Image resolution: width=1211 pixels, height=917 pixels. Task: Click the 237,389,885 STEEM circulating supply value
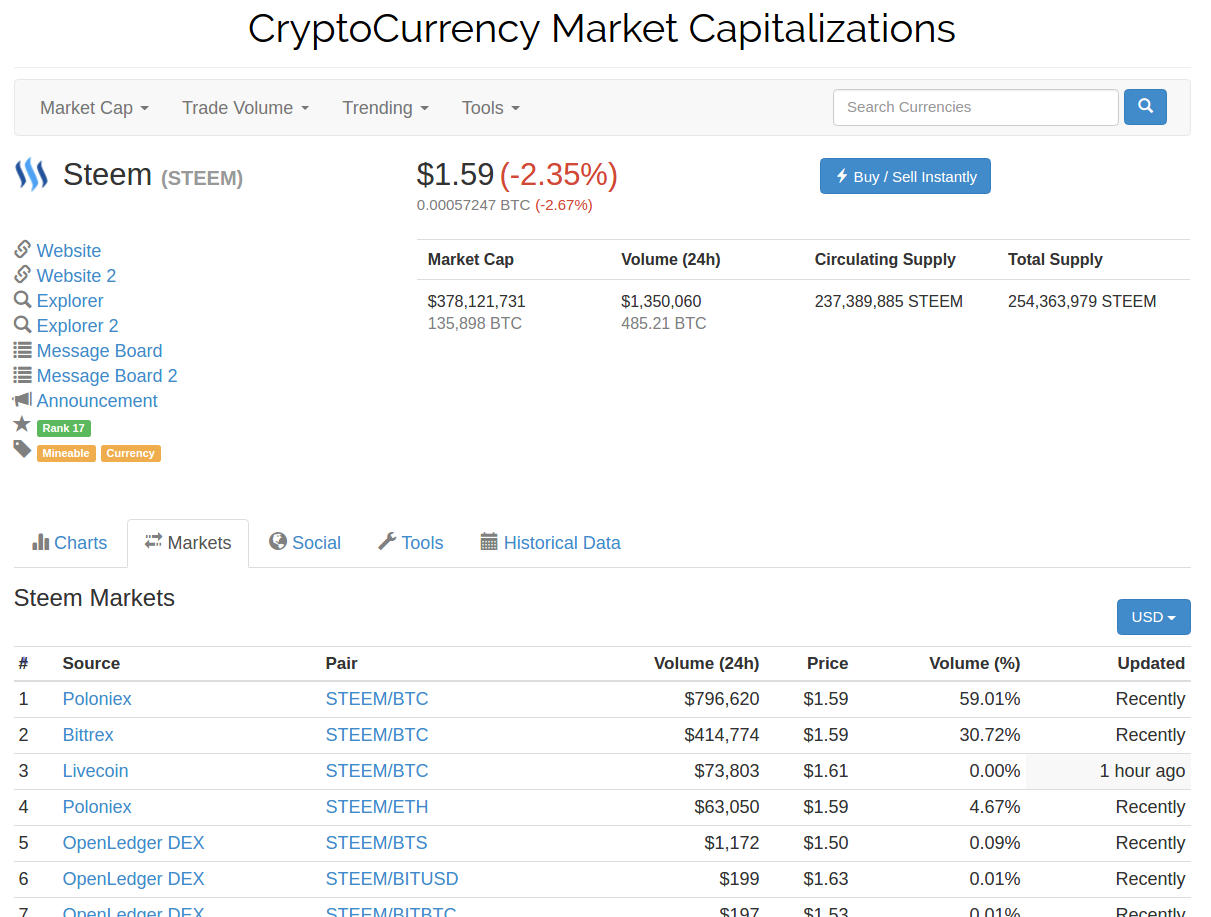pos(889,301)
